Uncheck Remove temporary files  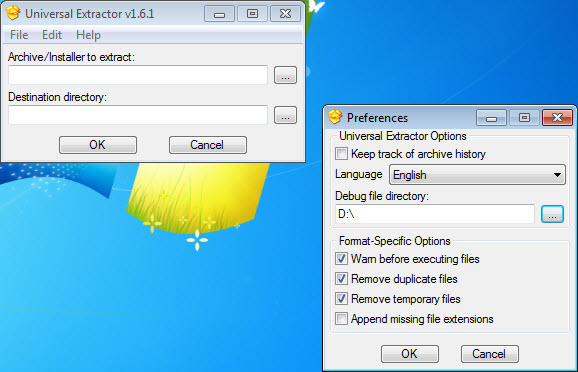click(341, 299)
